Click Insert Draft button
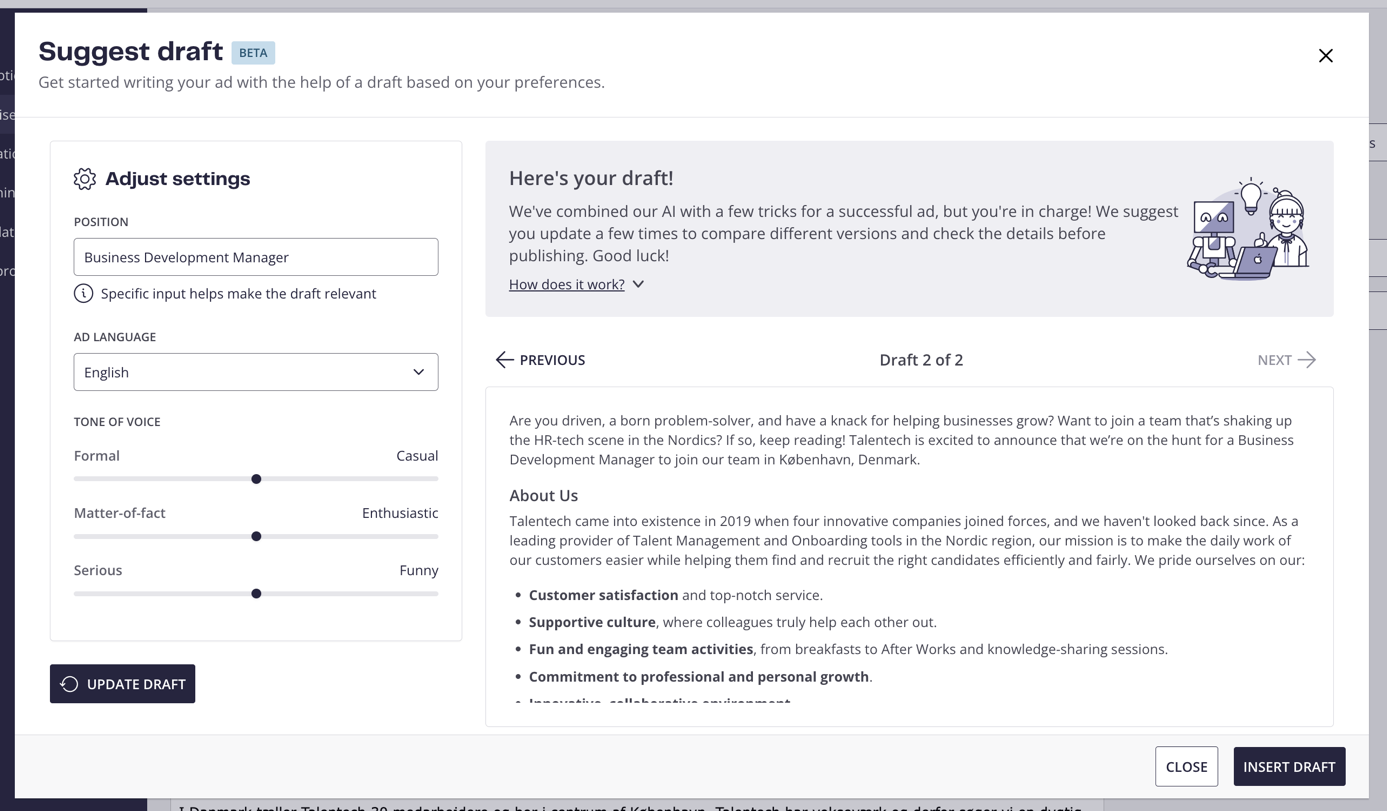This screenshot has height=811, width=1387. point(1289,767)
